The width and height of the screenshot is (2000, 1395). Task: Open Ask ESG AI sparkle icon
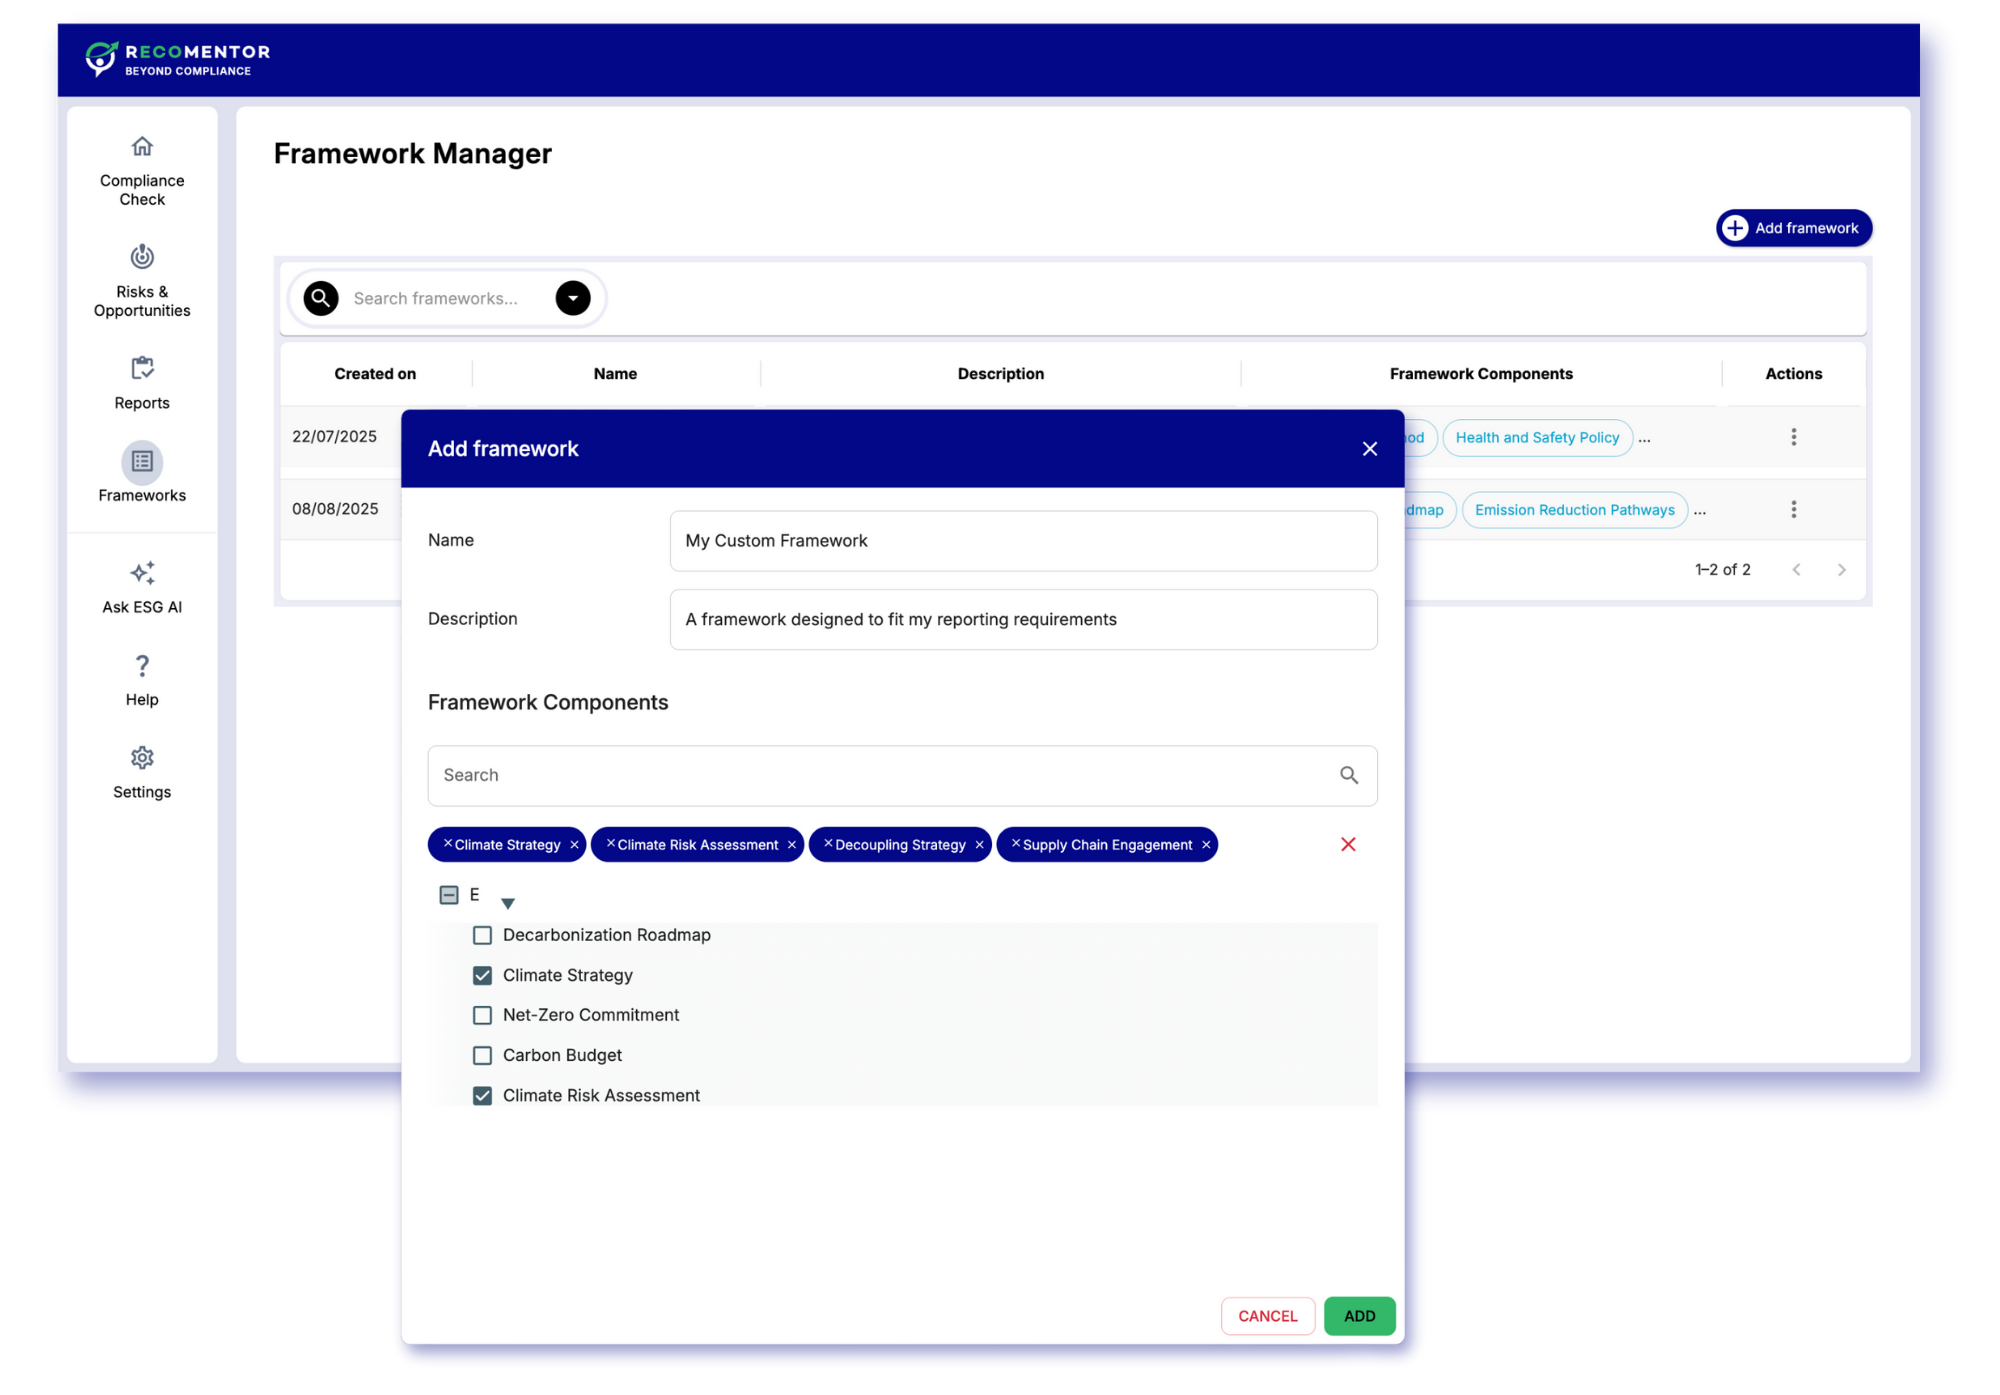[x=142, y=573]
